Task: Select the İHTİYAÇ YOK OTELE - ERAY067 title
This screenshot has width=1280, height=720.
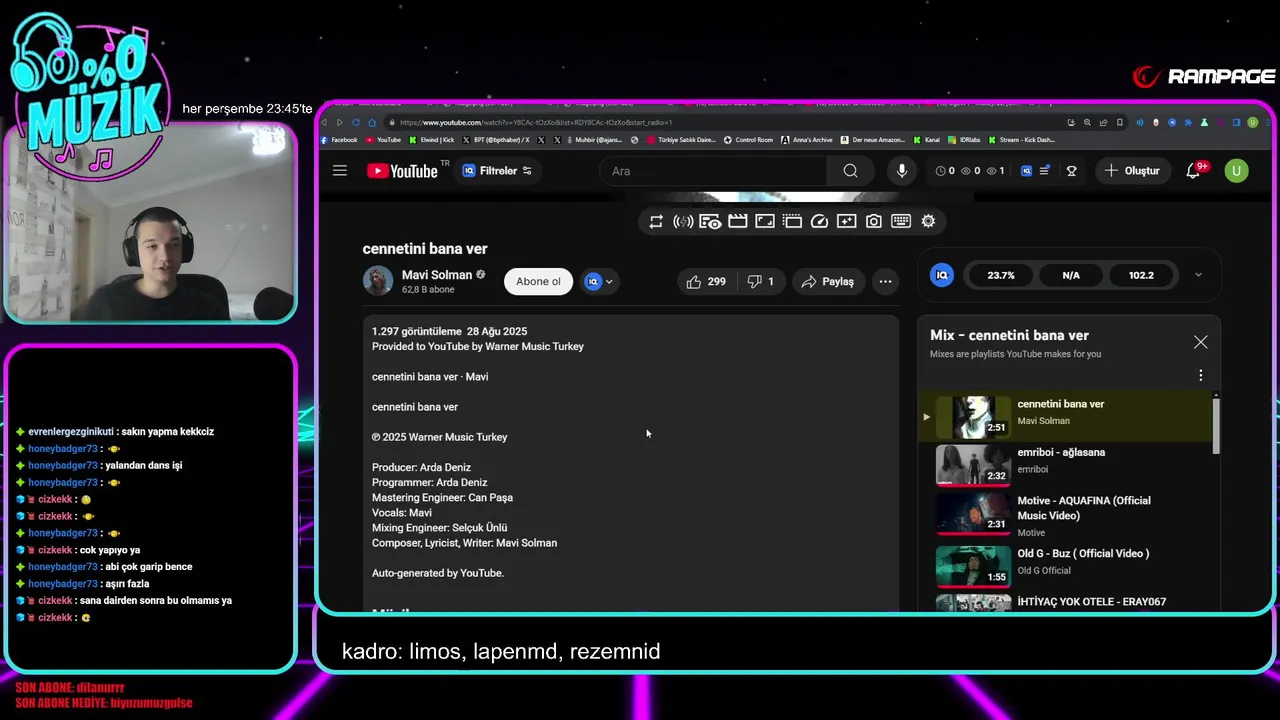Action: (x=1091, y=602)
